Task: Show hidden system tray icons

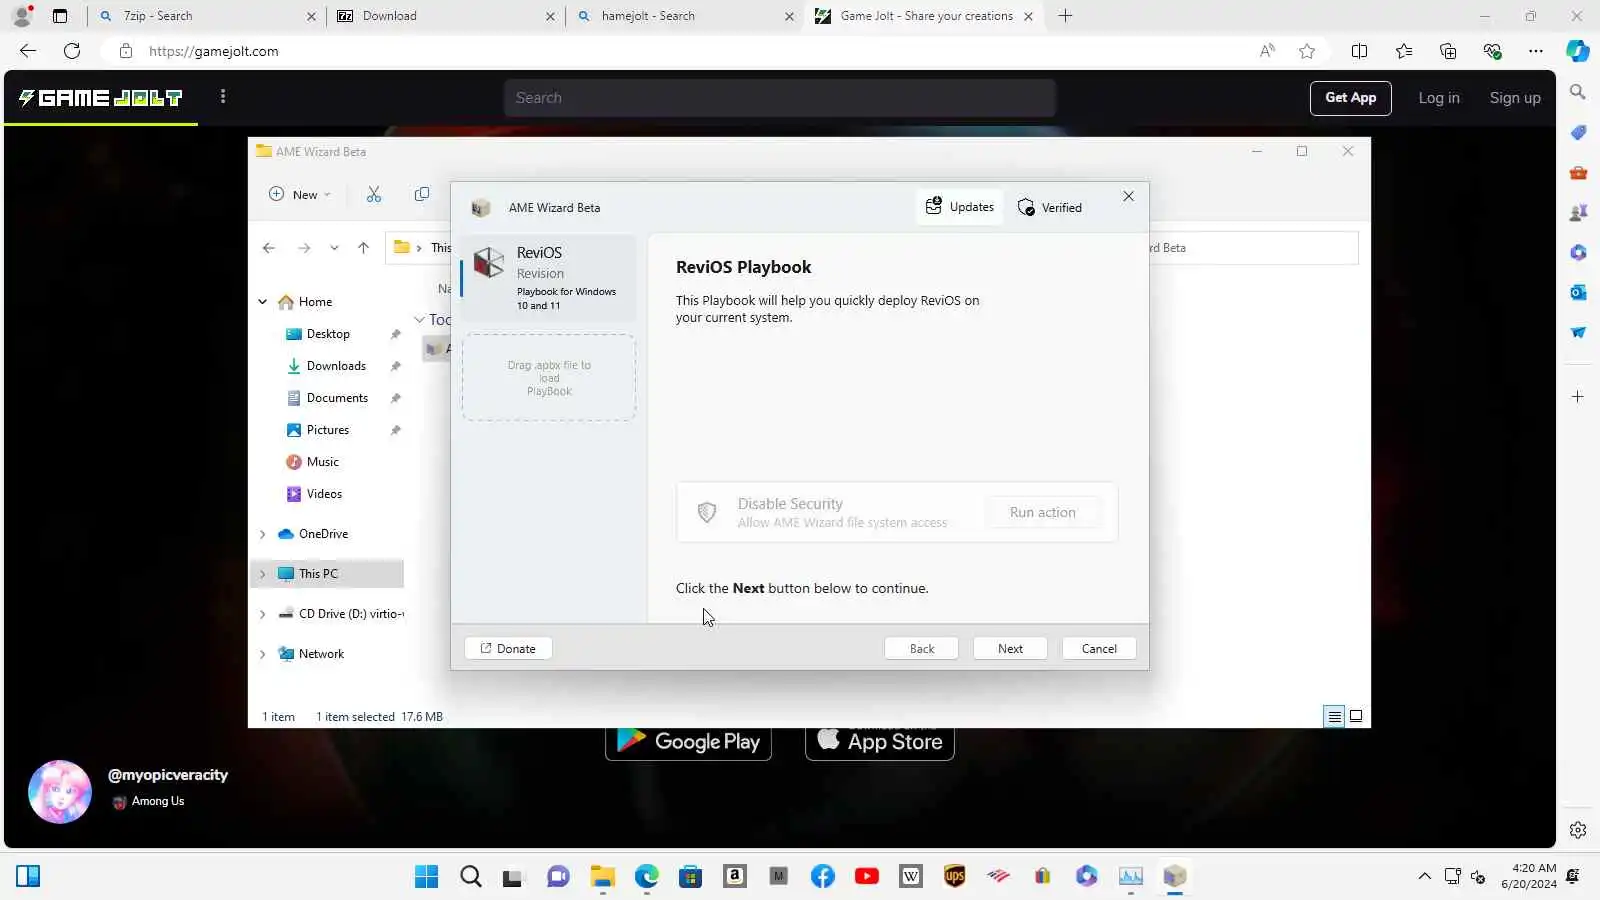Action: pos(1424,877)
